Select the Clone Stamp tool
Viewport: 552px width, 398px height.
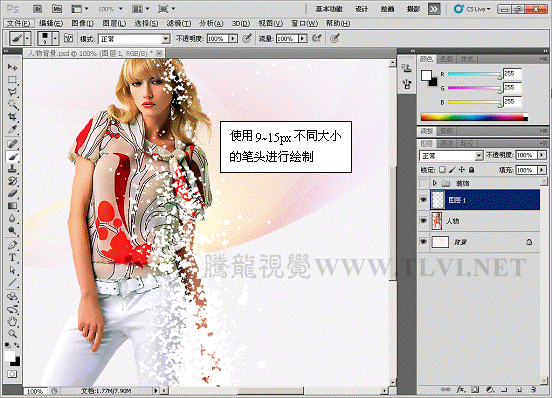pyautogui.click(x=12, y=169)
